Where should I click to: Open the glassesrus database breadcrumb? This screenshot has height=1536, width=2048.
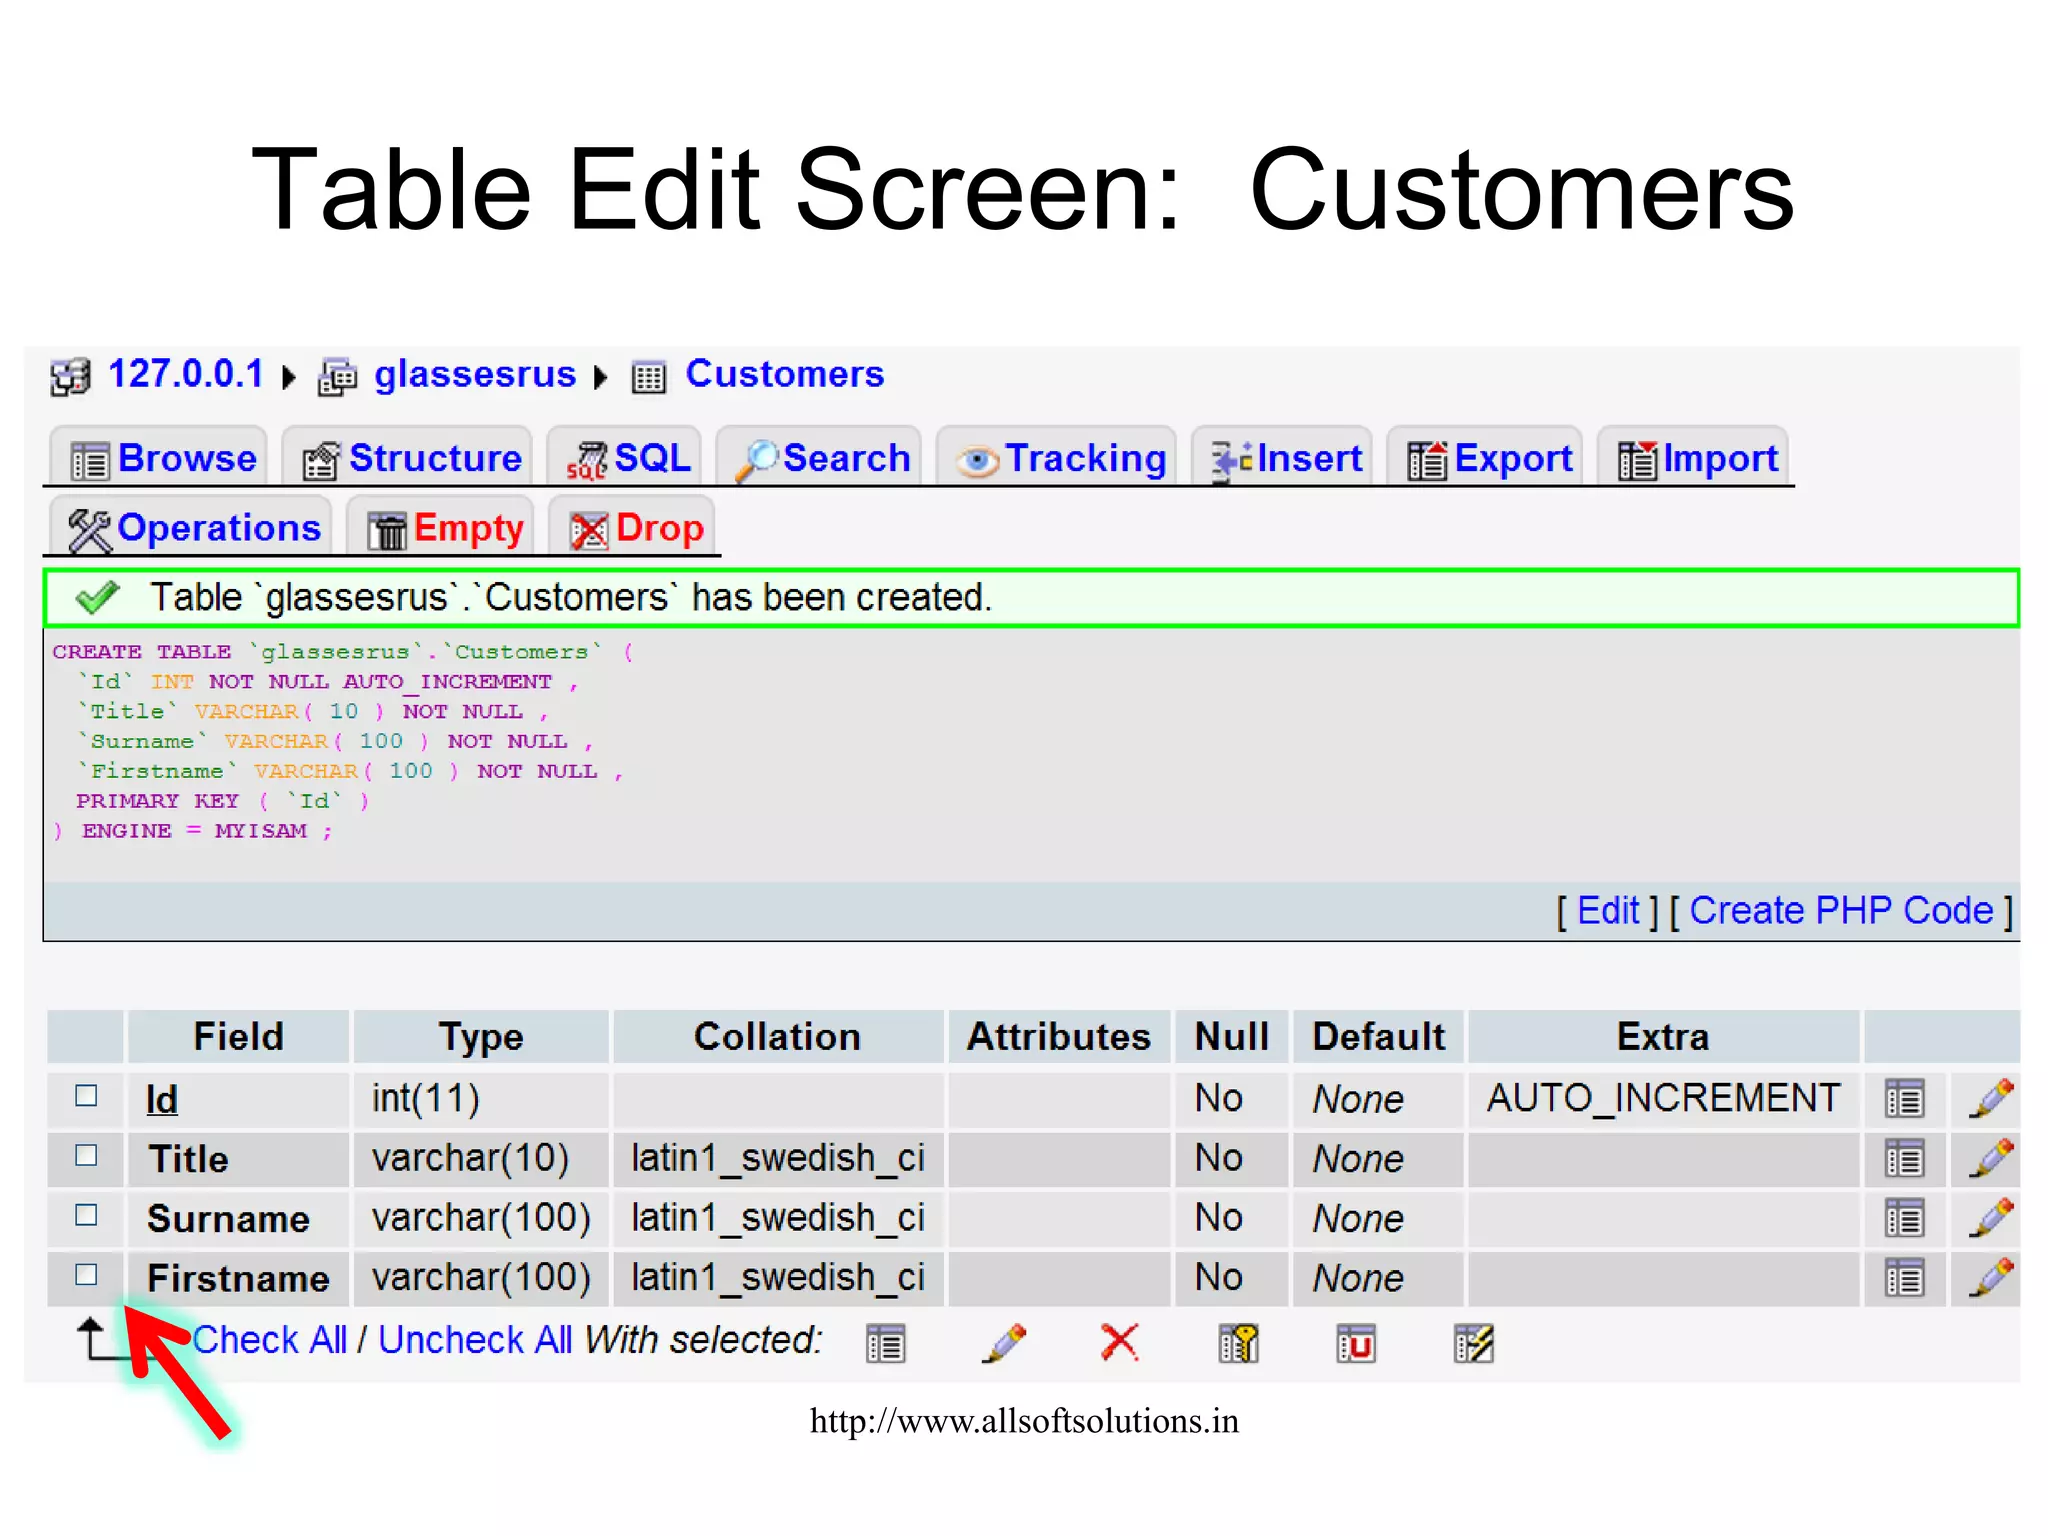(x=474, y=374)
